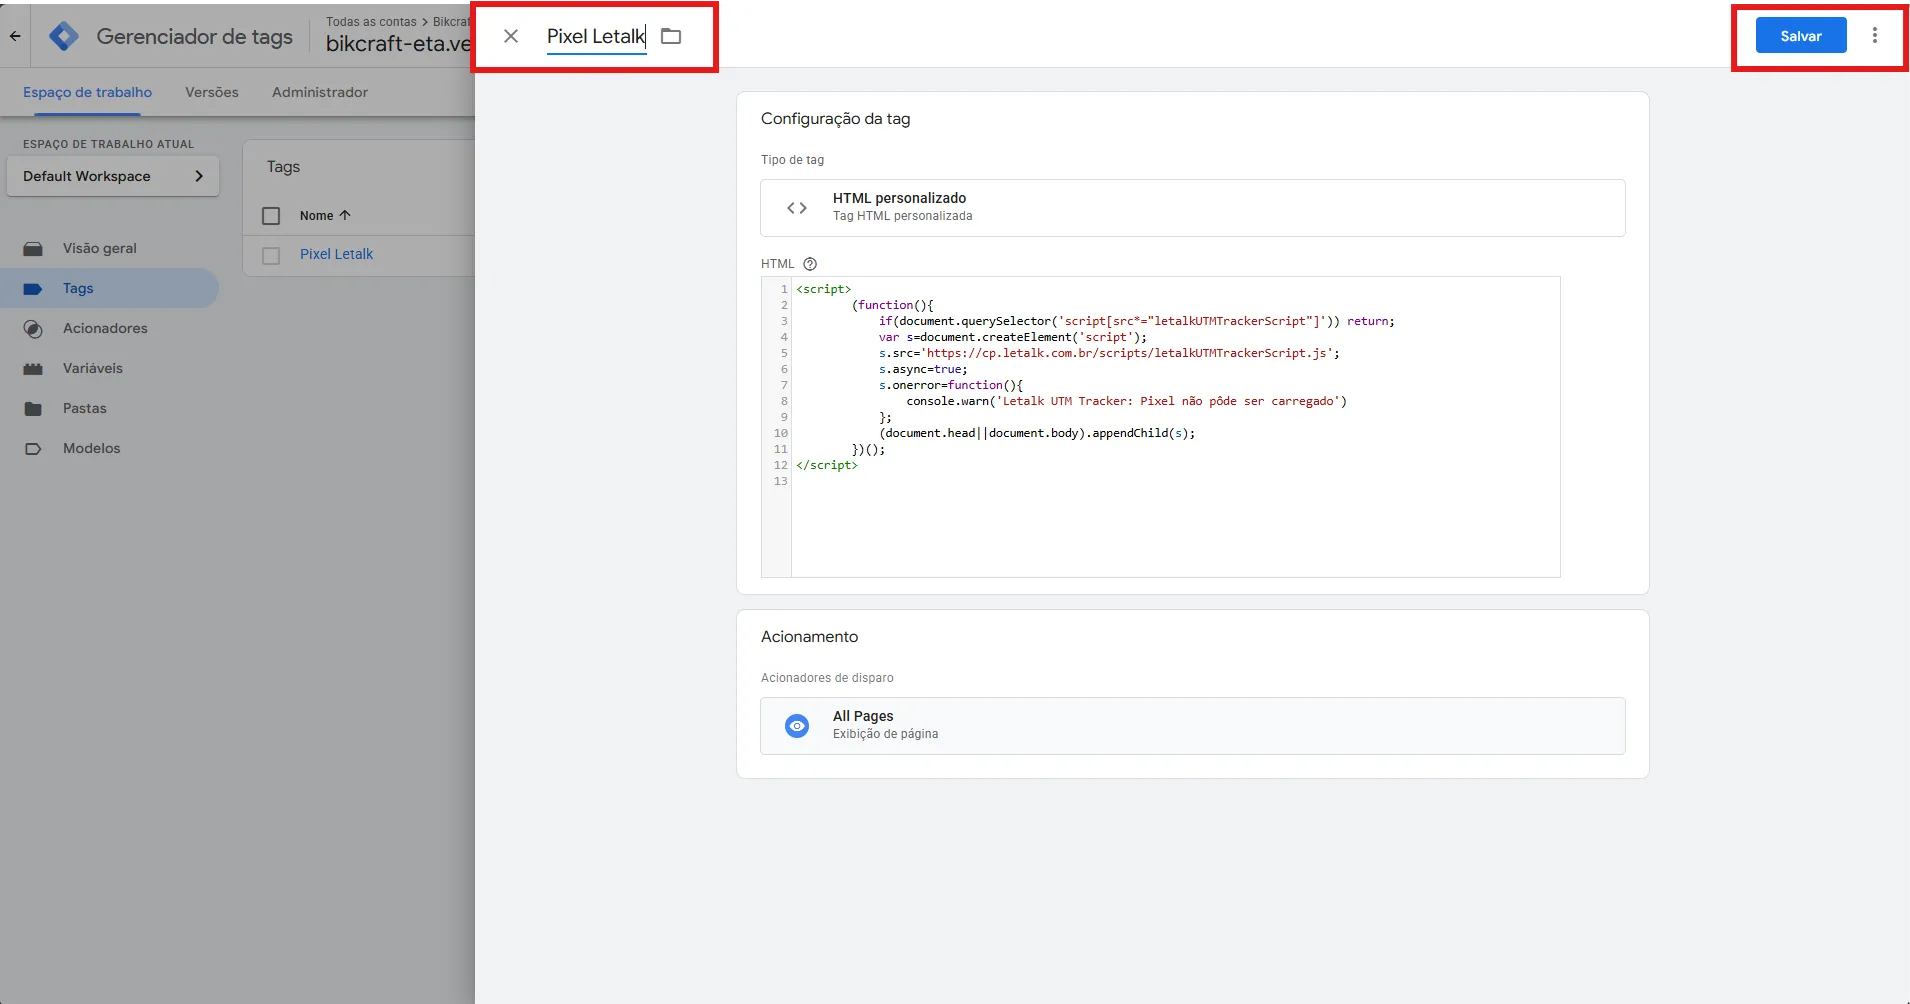
Task: Click the Tags label icon in sidebar
Action: point(33,289)
